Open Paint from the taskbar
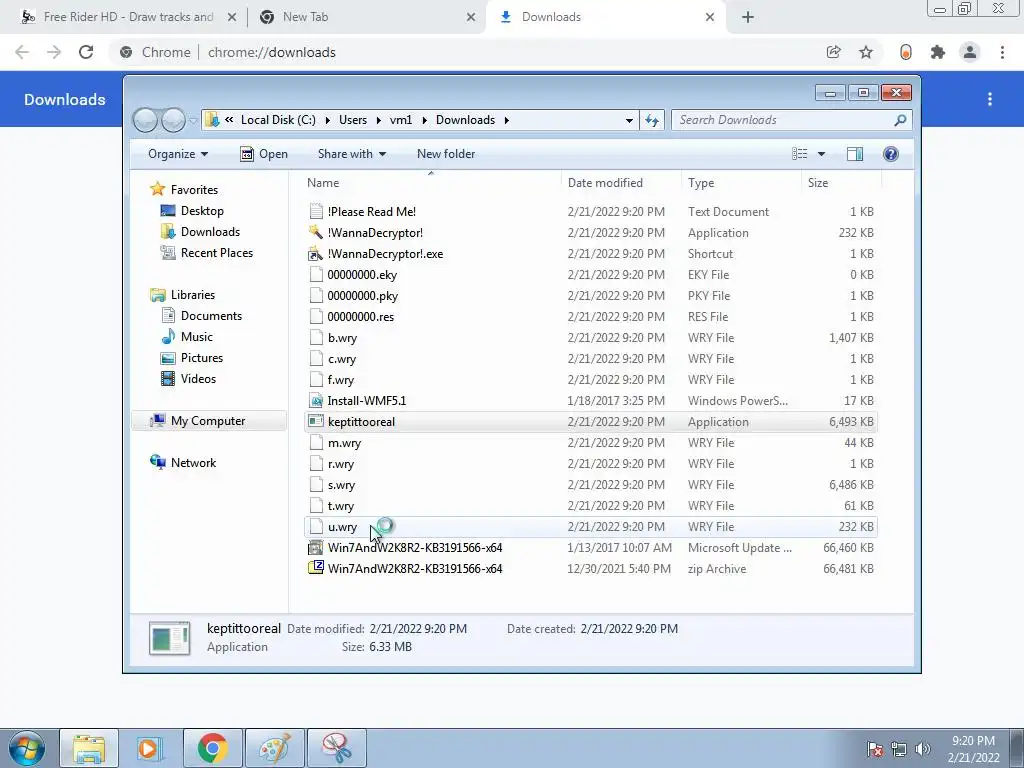 coord(275,748)
